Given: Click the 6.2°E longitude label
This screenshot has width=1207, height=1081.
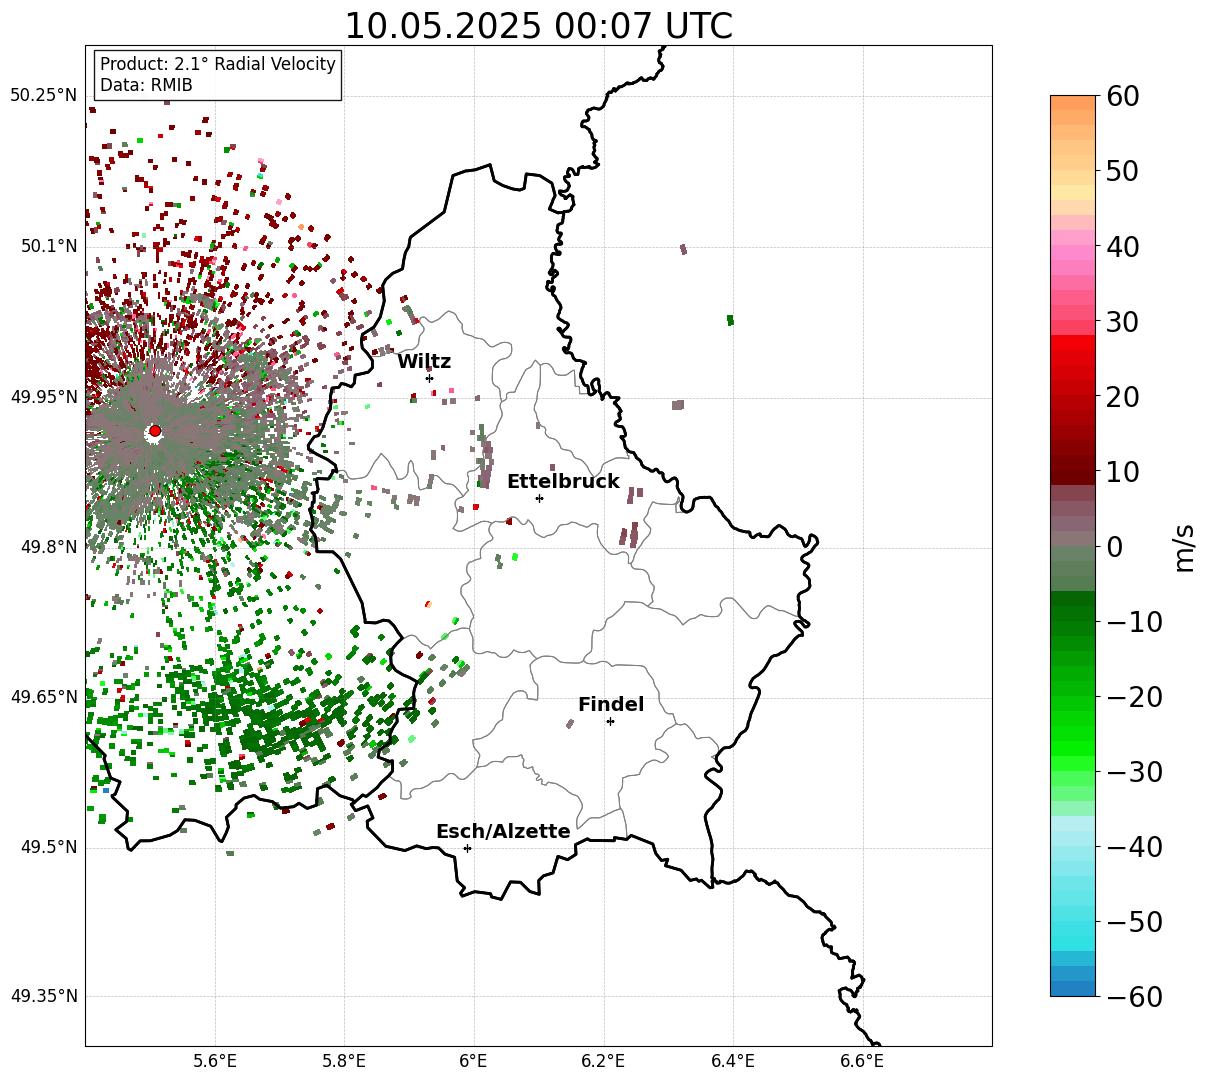Looking at the screenshot, I should (604, 1060).
